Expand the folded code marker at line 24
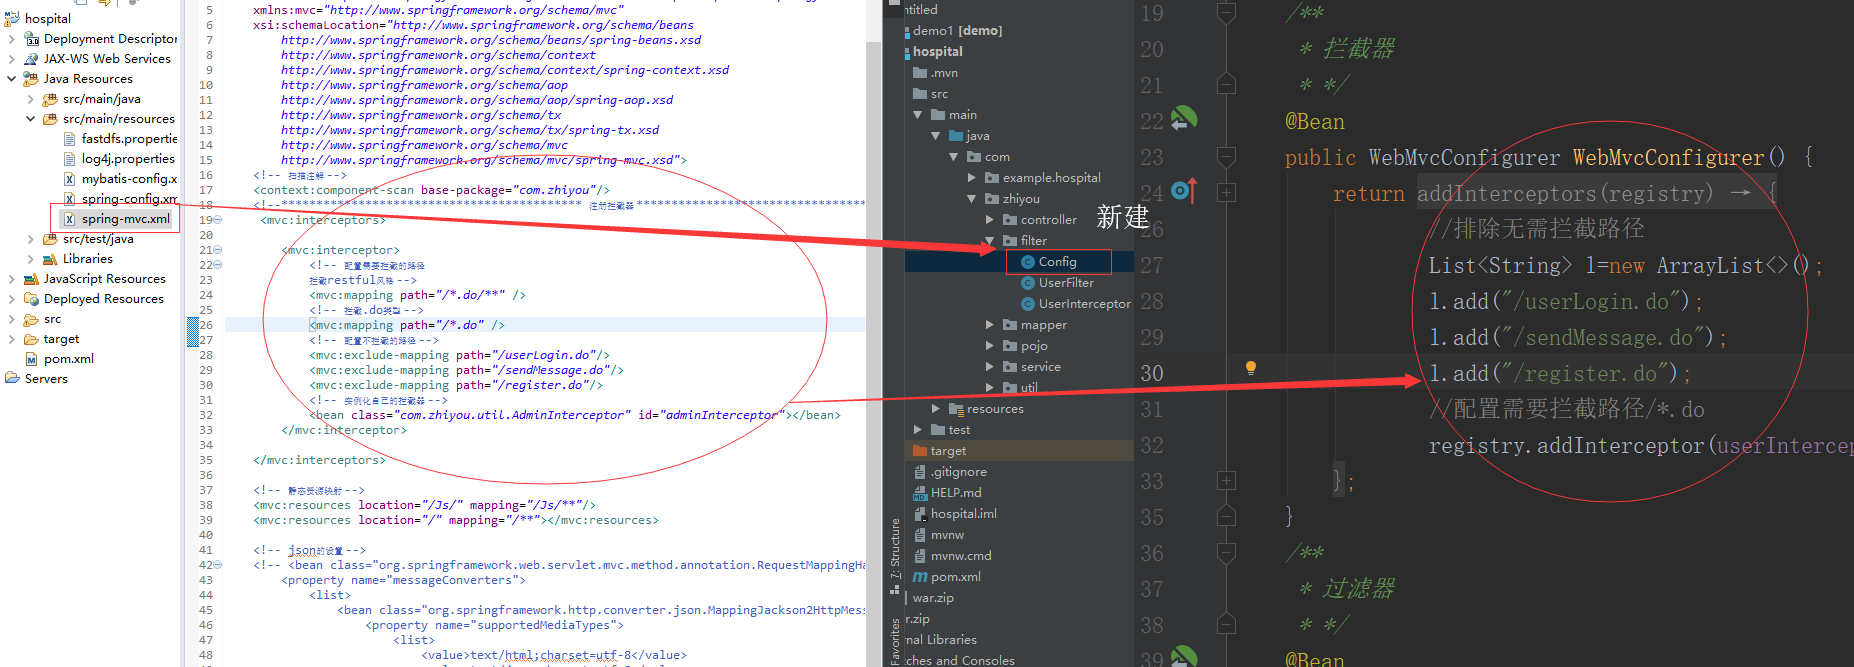Image resolution: width=1854 pixels, height=667 pixels. pos(1227,192)
